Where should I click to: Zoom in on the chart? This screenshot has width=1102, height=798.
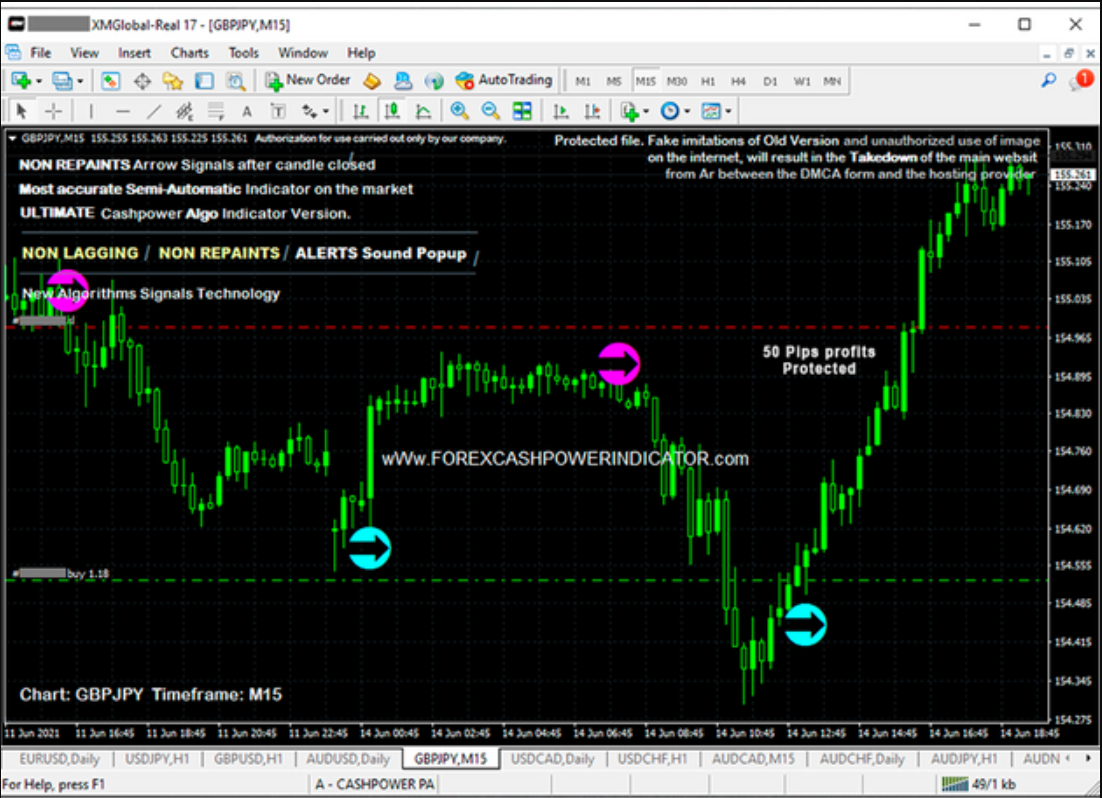click(x=460, y=111)
